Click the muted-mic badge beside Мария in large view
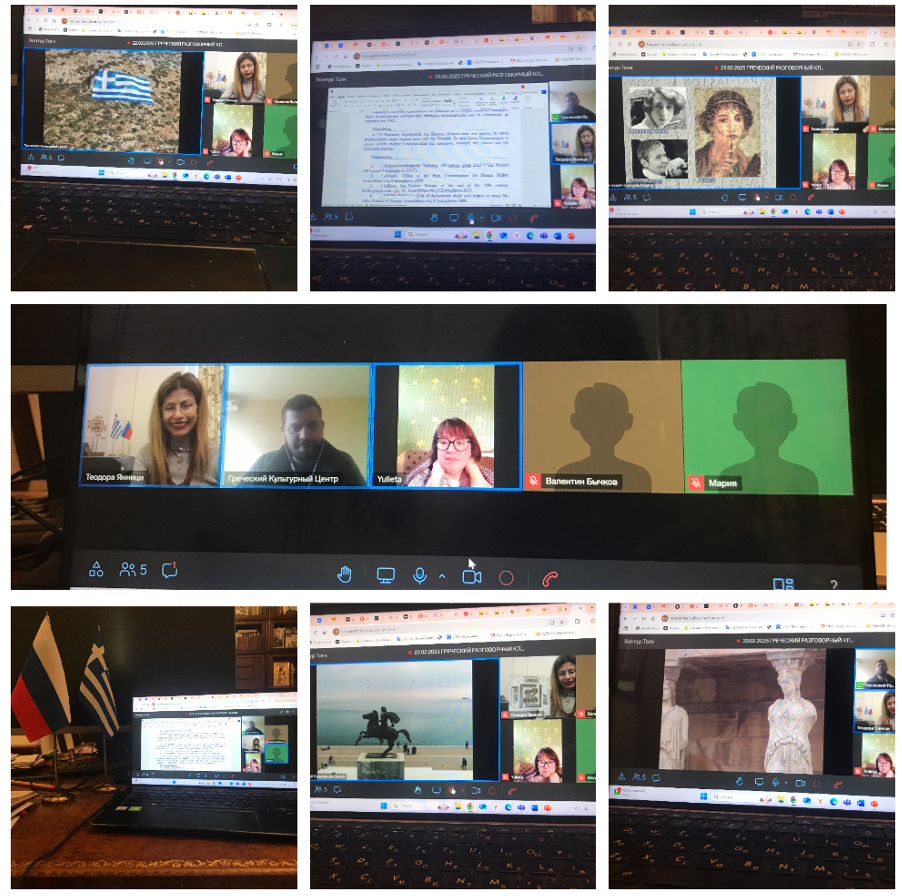The height and width of the screenshot is (896, 902). point(696,483)
